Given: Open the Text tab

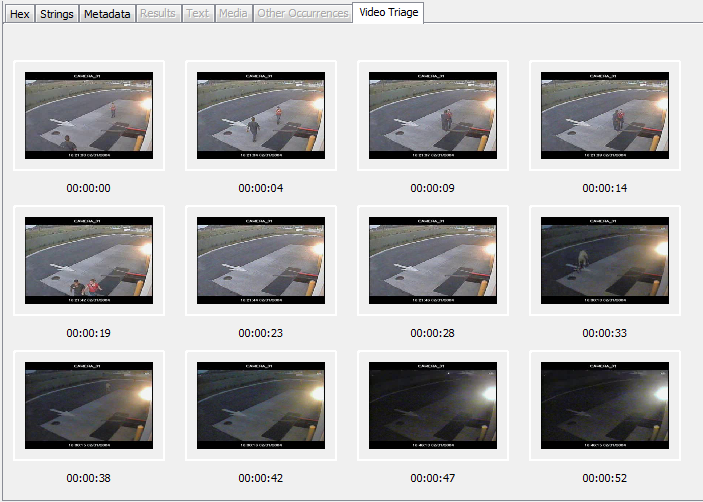Looking at the screenshot, I should pos(198,14).
